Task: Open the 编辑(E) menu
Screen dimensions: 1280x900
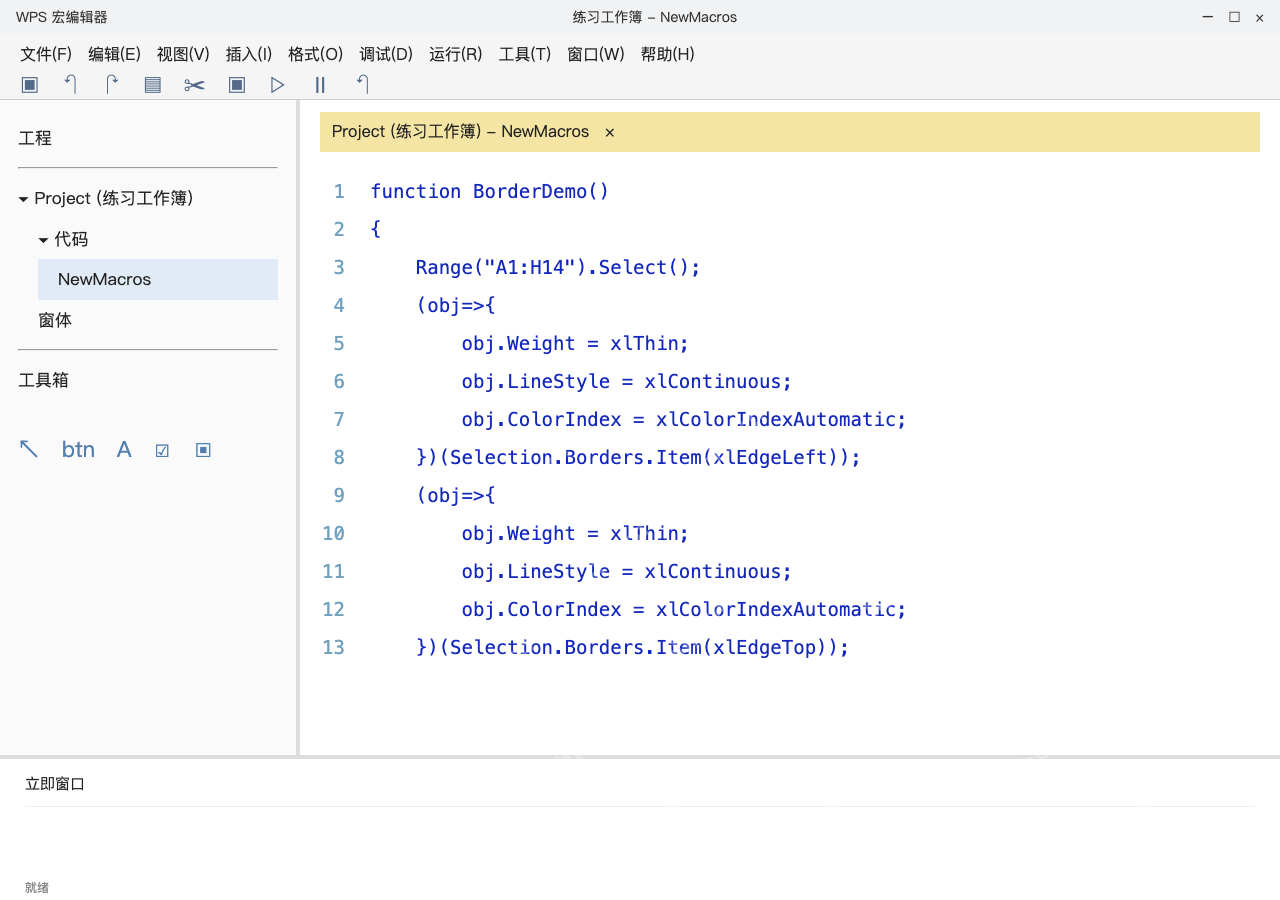Action: (x=114, y=54)
